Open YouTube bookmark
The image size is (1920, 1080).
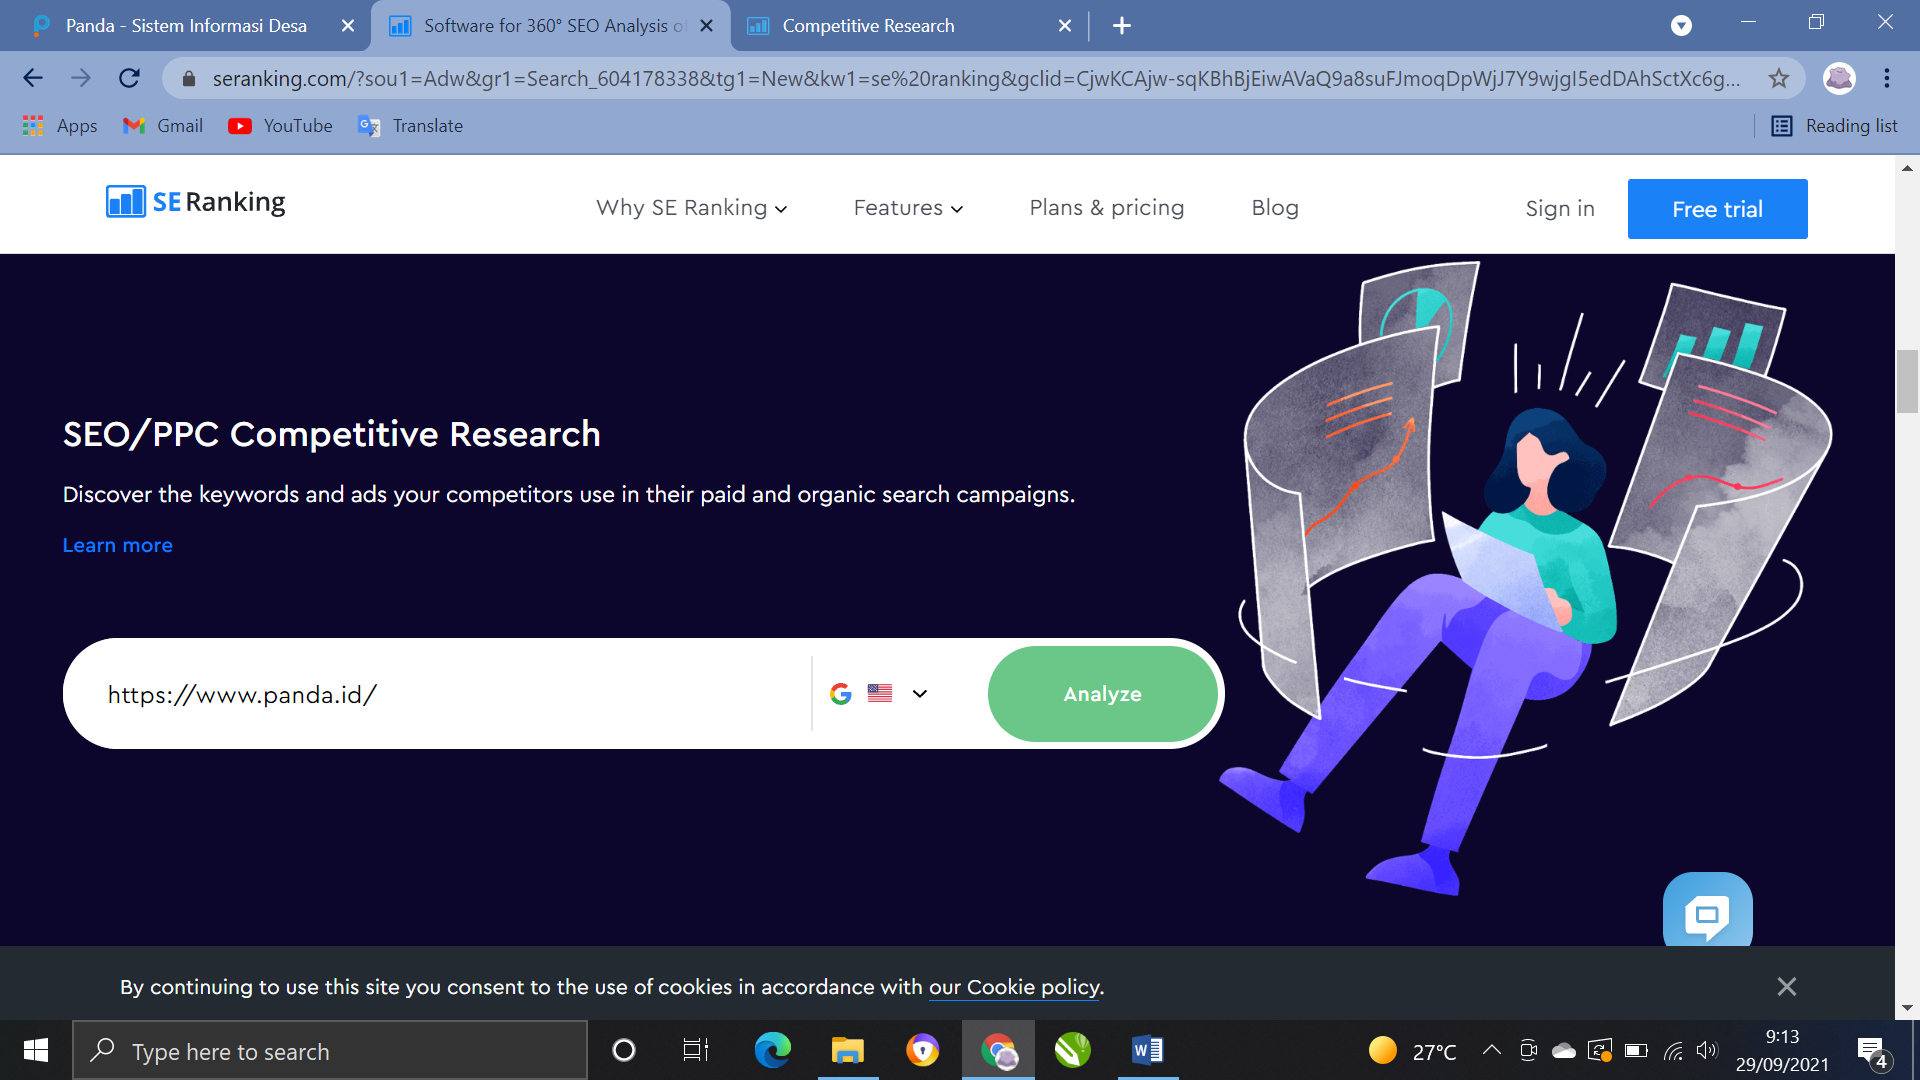click(280, 126)
